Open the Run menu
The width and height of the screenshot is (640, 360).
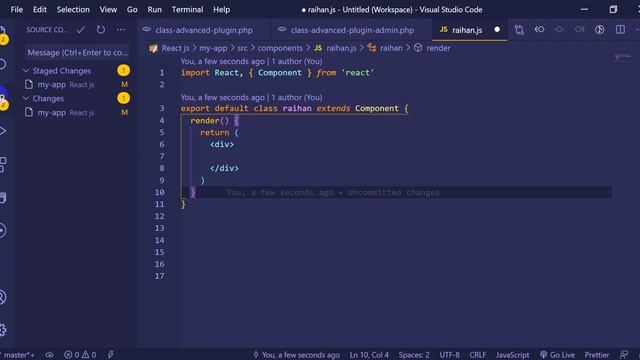click(155, 9)
